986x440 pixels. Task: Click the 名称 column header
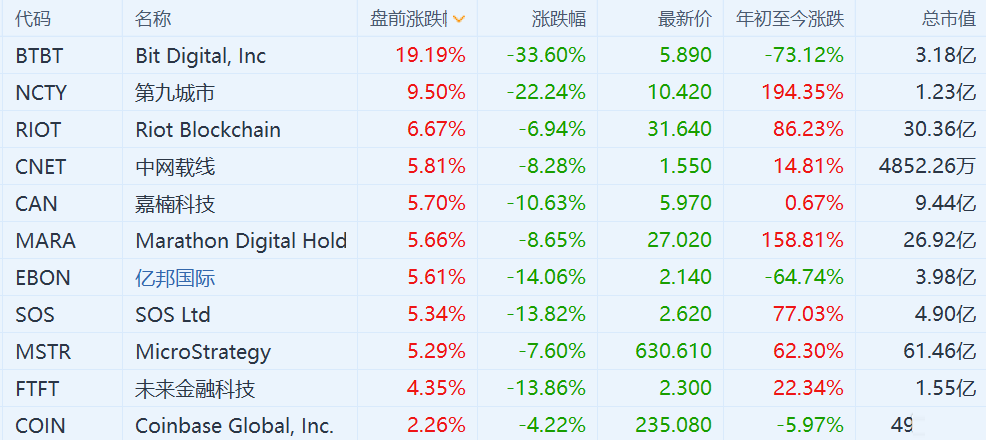pos(153,19)
